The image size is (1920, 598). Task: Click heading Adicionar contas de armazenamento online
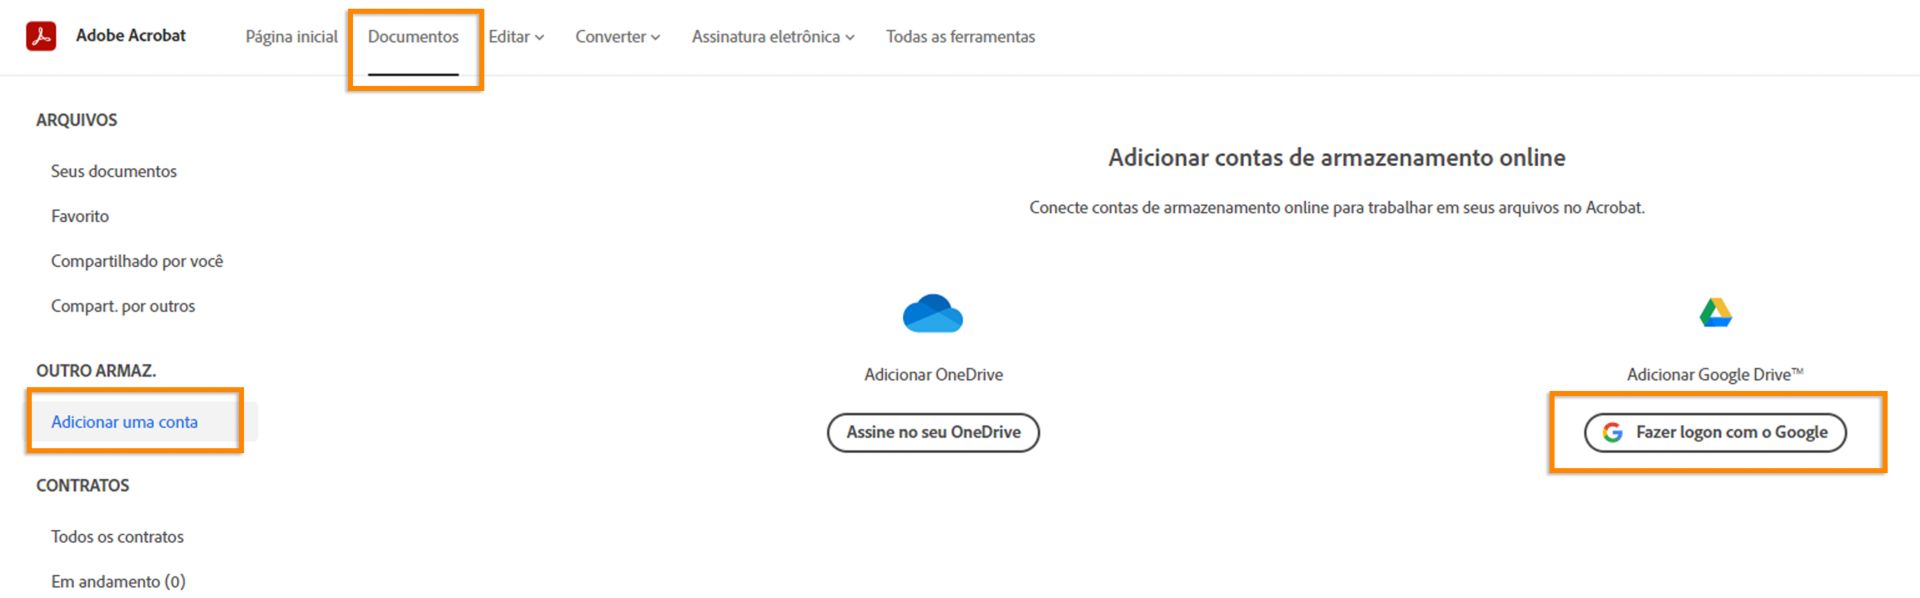[1337, 158]
